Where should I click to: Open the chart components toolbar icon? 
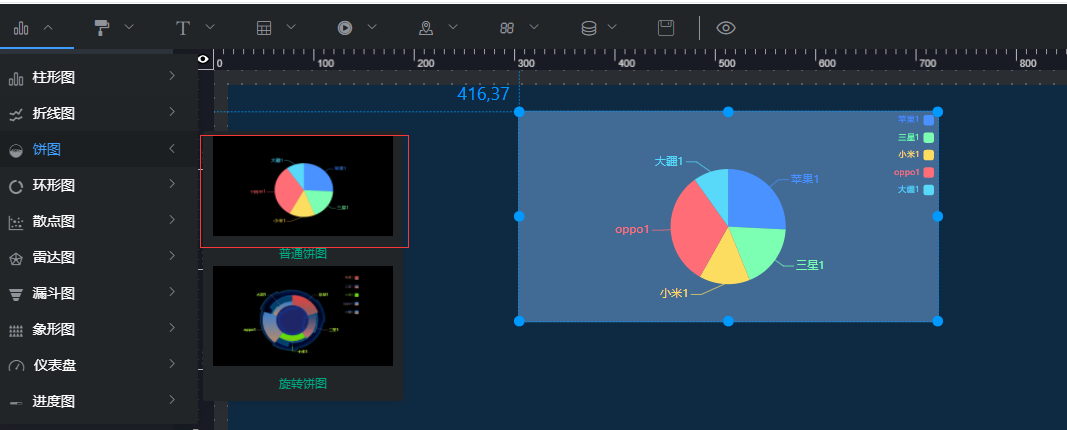(21, 28)
